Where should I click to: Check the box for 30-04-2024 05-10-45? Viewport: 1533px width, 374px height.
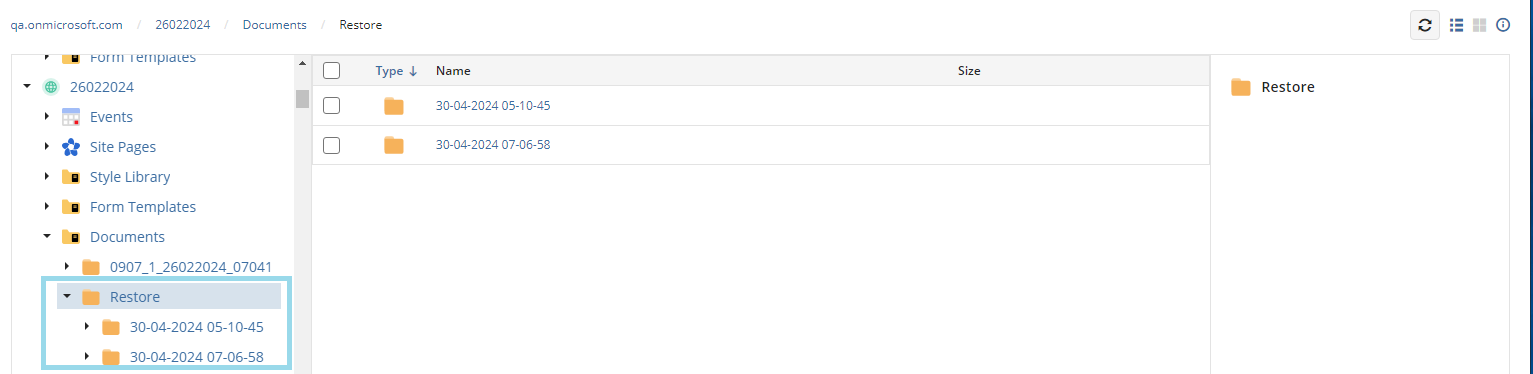(x=332, y=105)
